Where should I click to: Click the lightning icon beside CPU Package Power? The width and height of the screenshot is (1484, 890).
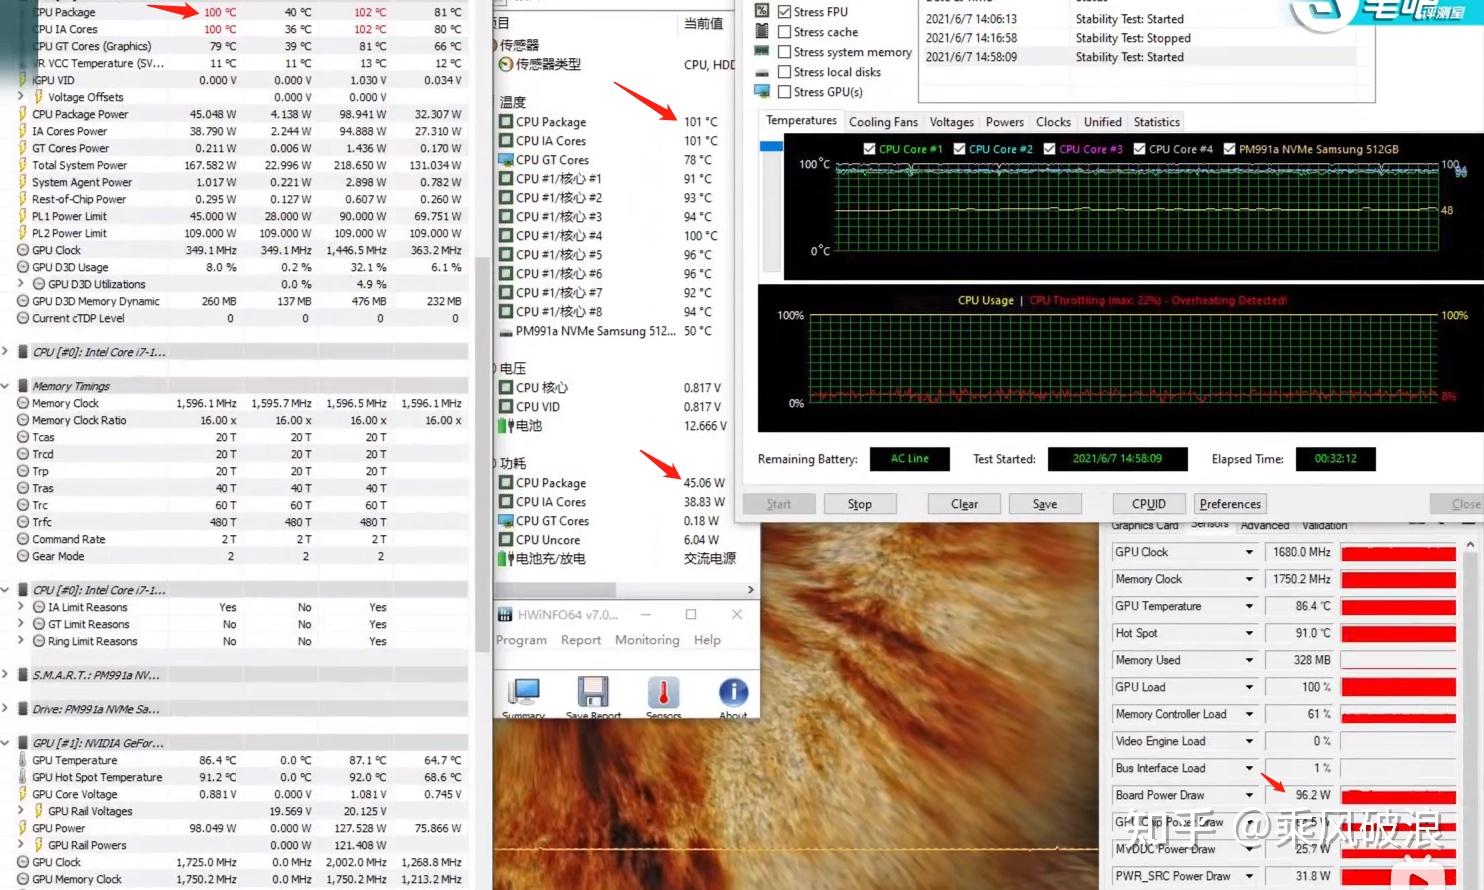click(22, 114)
